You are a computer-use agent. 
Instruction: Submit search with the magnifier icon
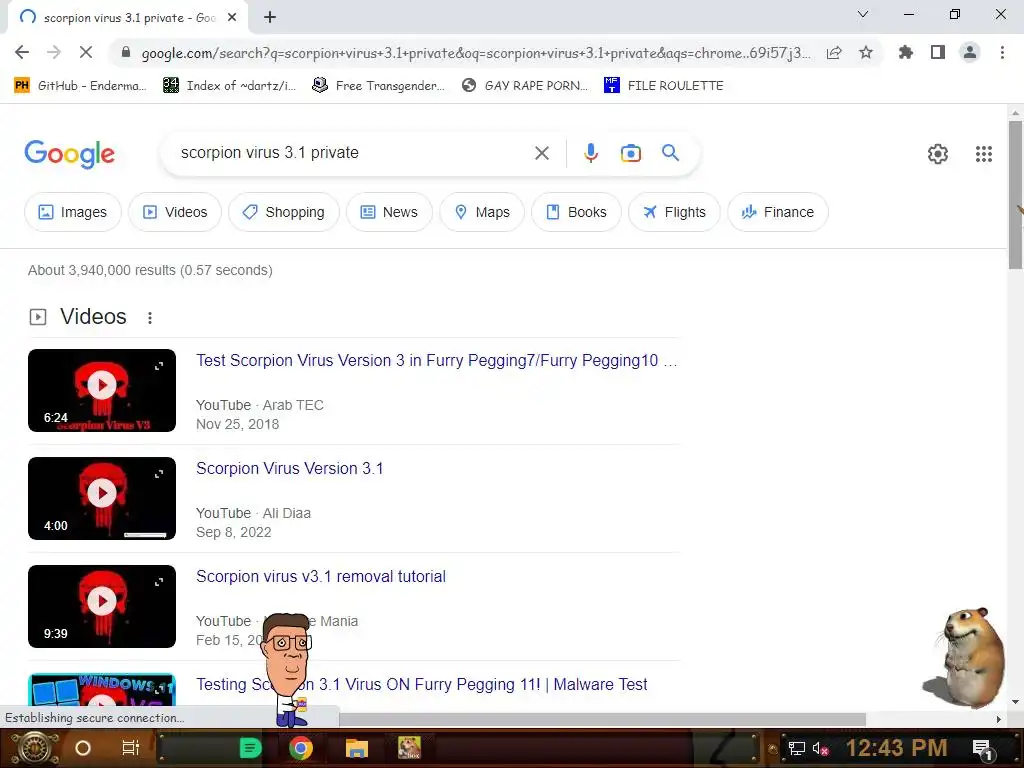pos(670,153)
